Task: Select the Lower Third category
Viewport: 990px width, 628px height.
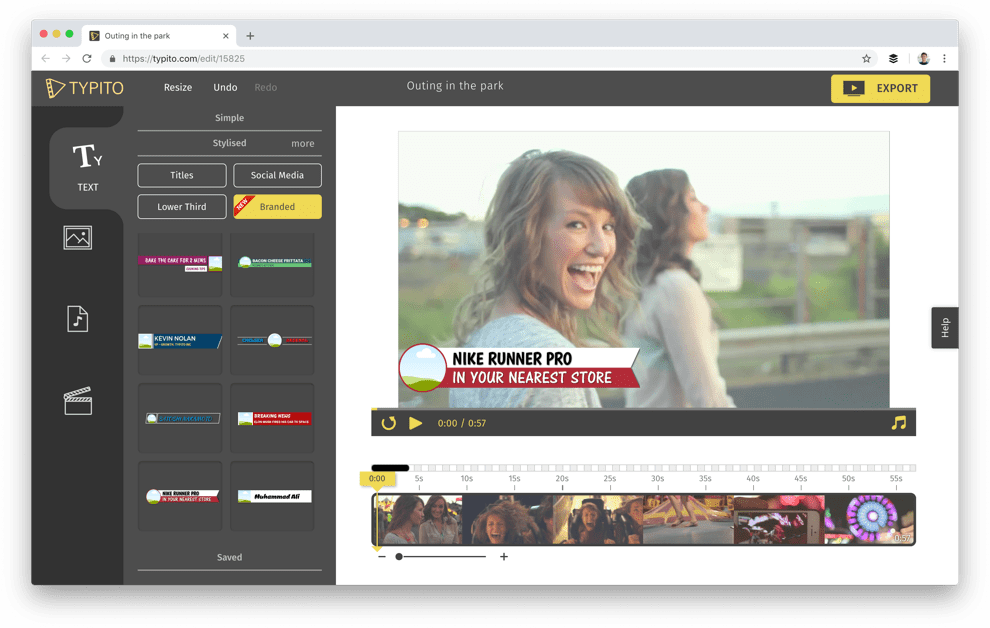Action: point(182,207)
